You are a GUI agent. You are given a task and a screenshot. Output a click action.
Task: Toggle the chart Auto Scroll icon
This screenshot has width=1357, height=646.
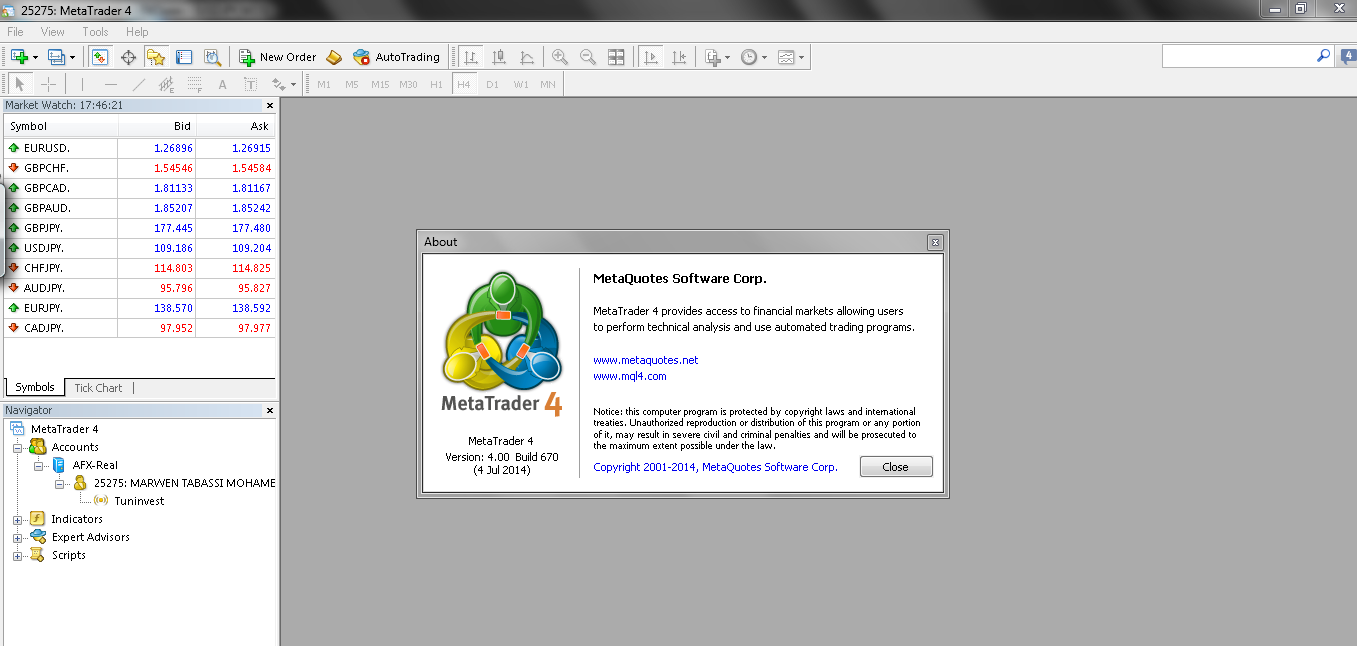pos(651,57)
